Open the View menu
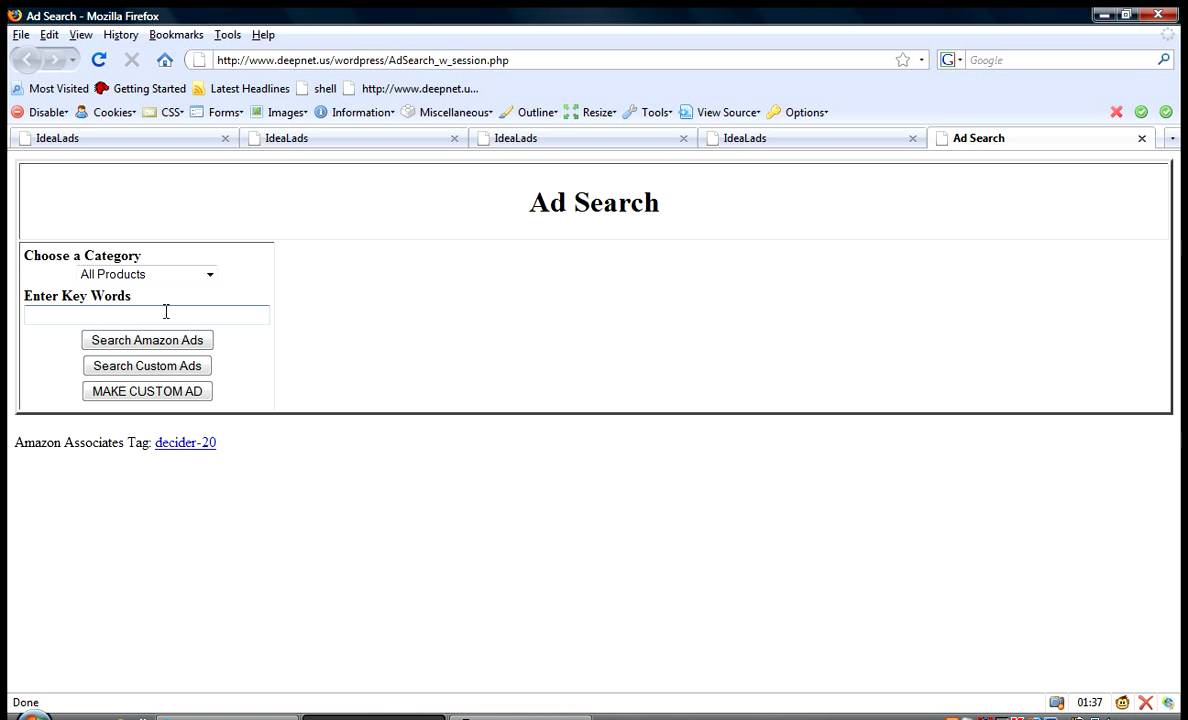 pos(80,35)
